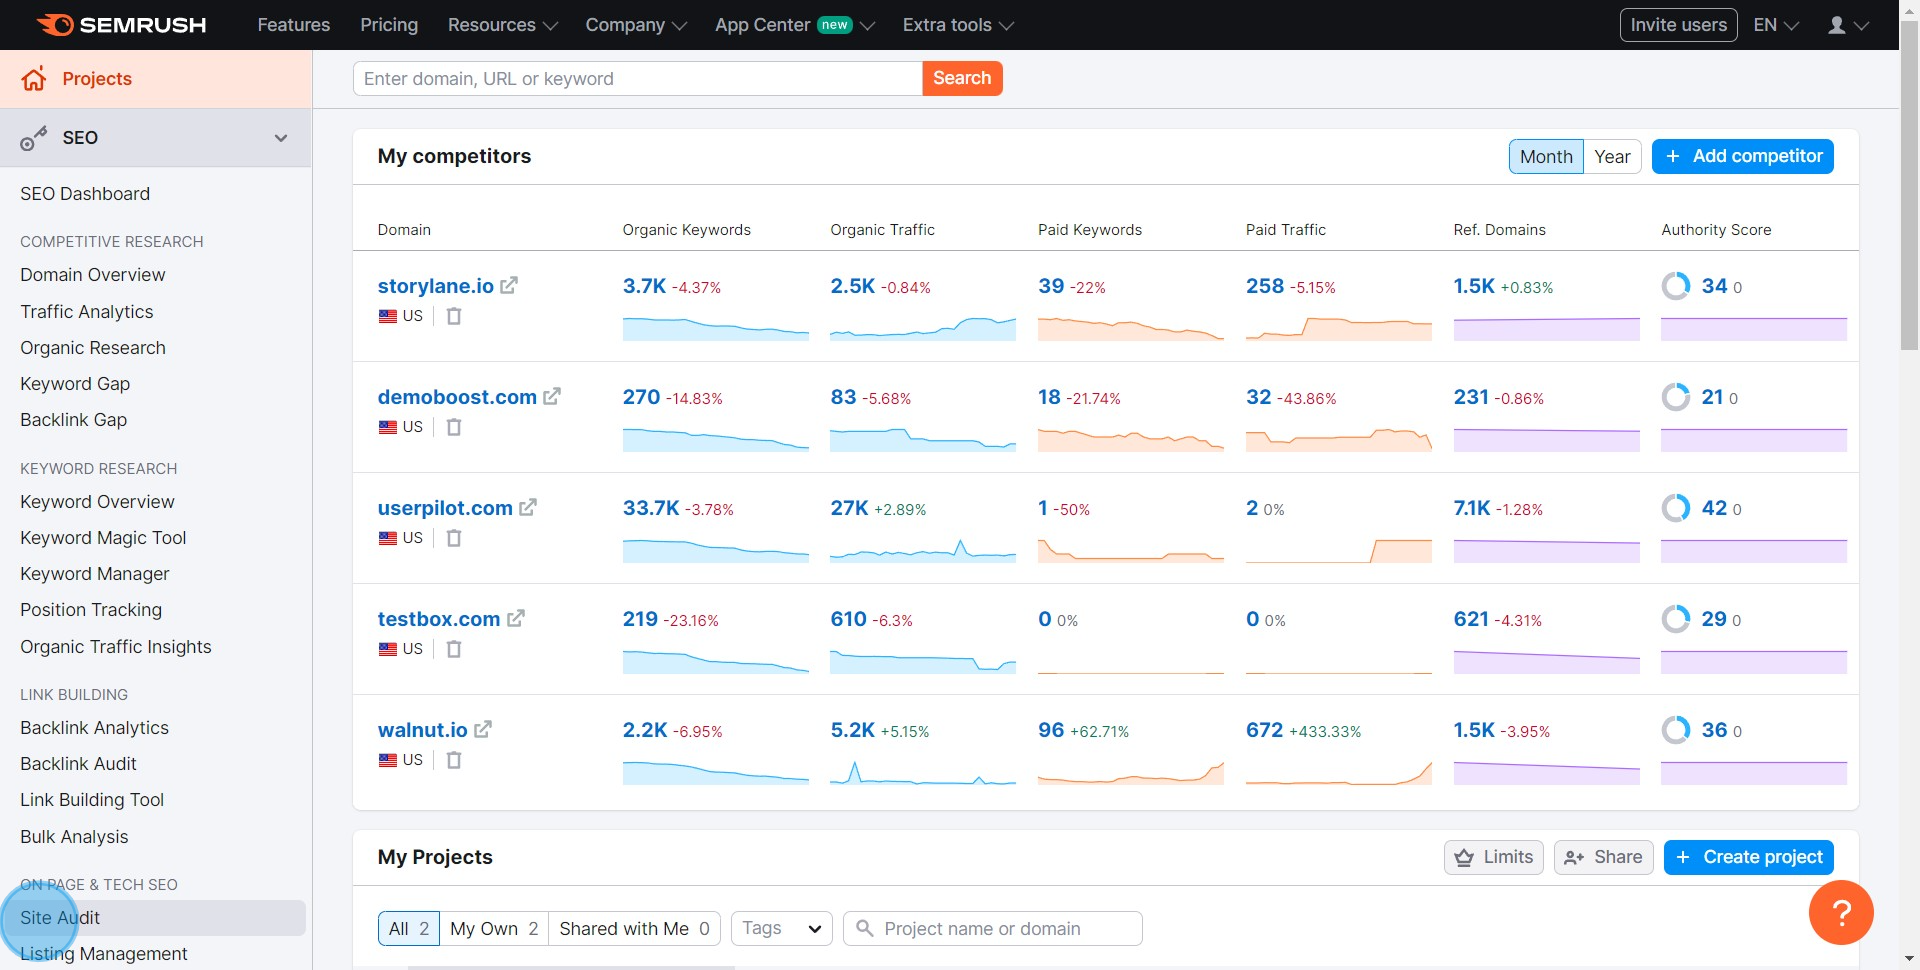
Task: Switch competitors view to Year
Action: [1612, 156]
